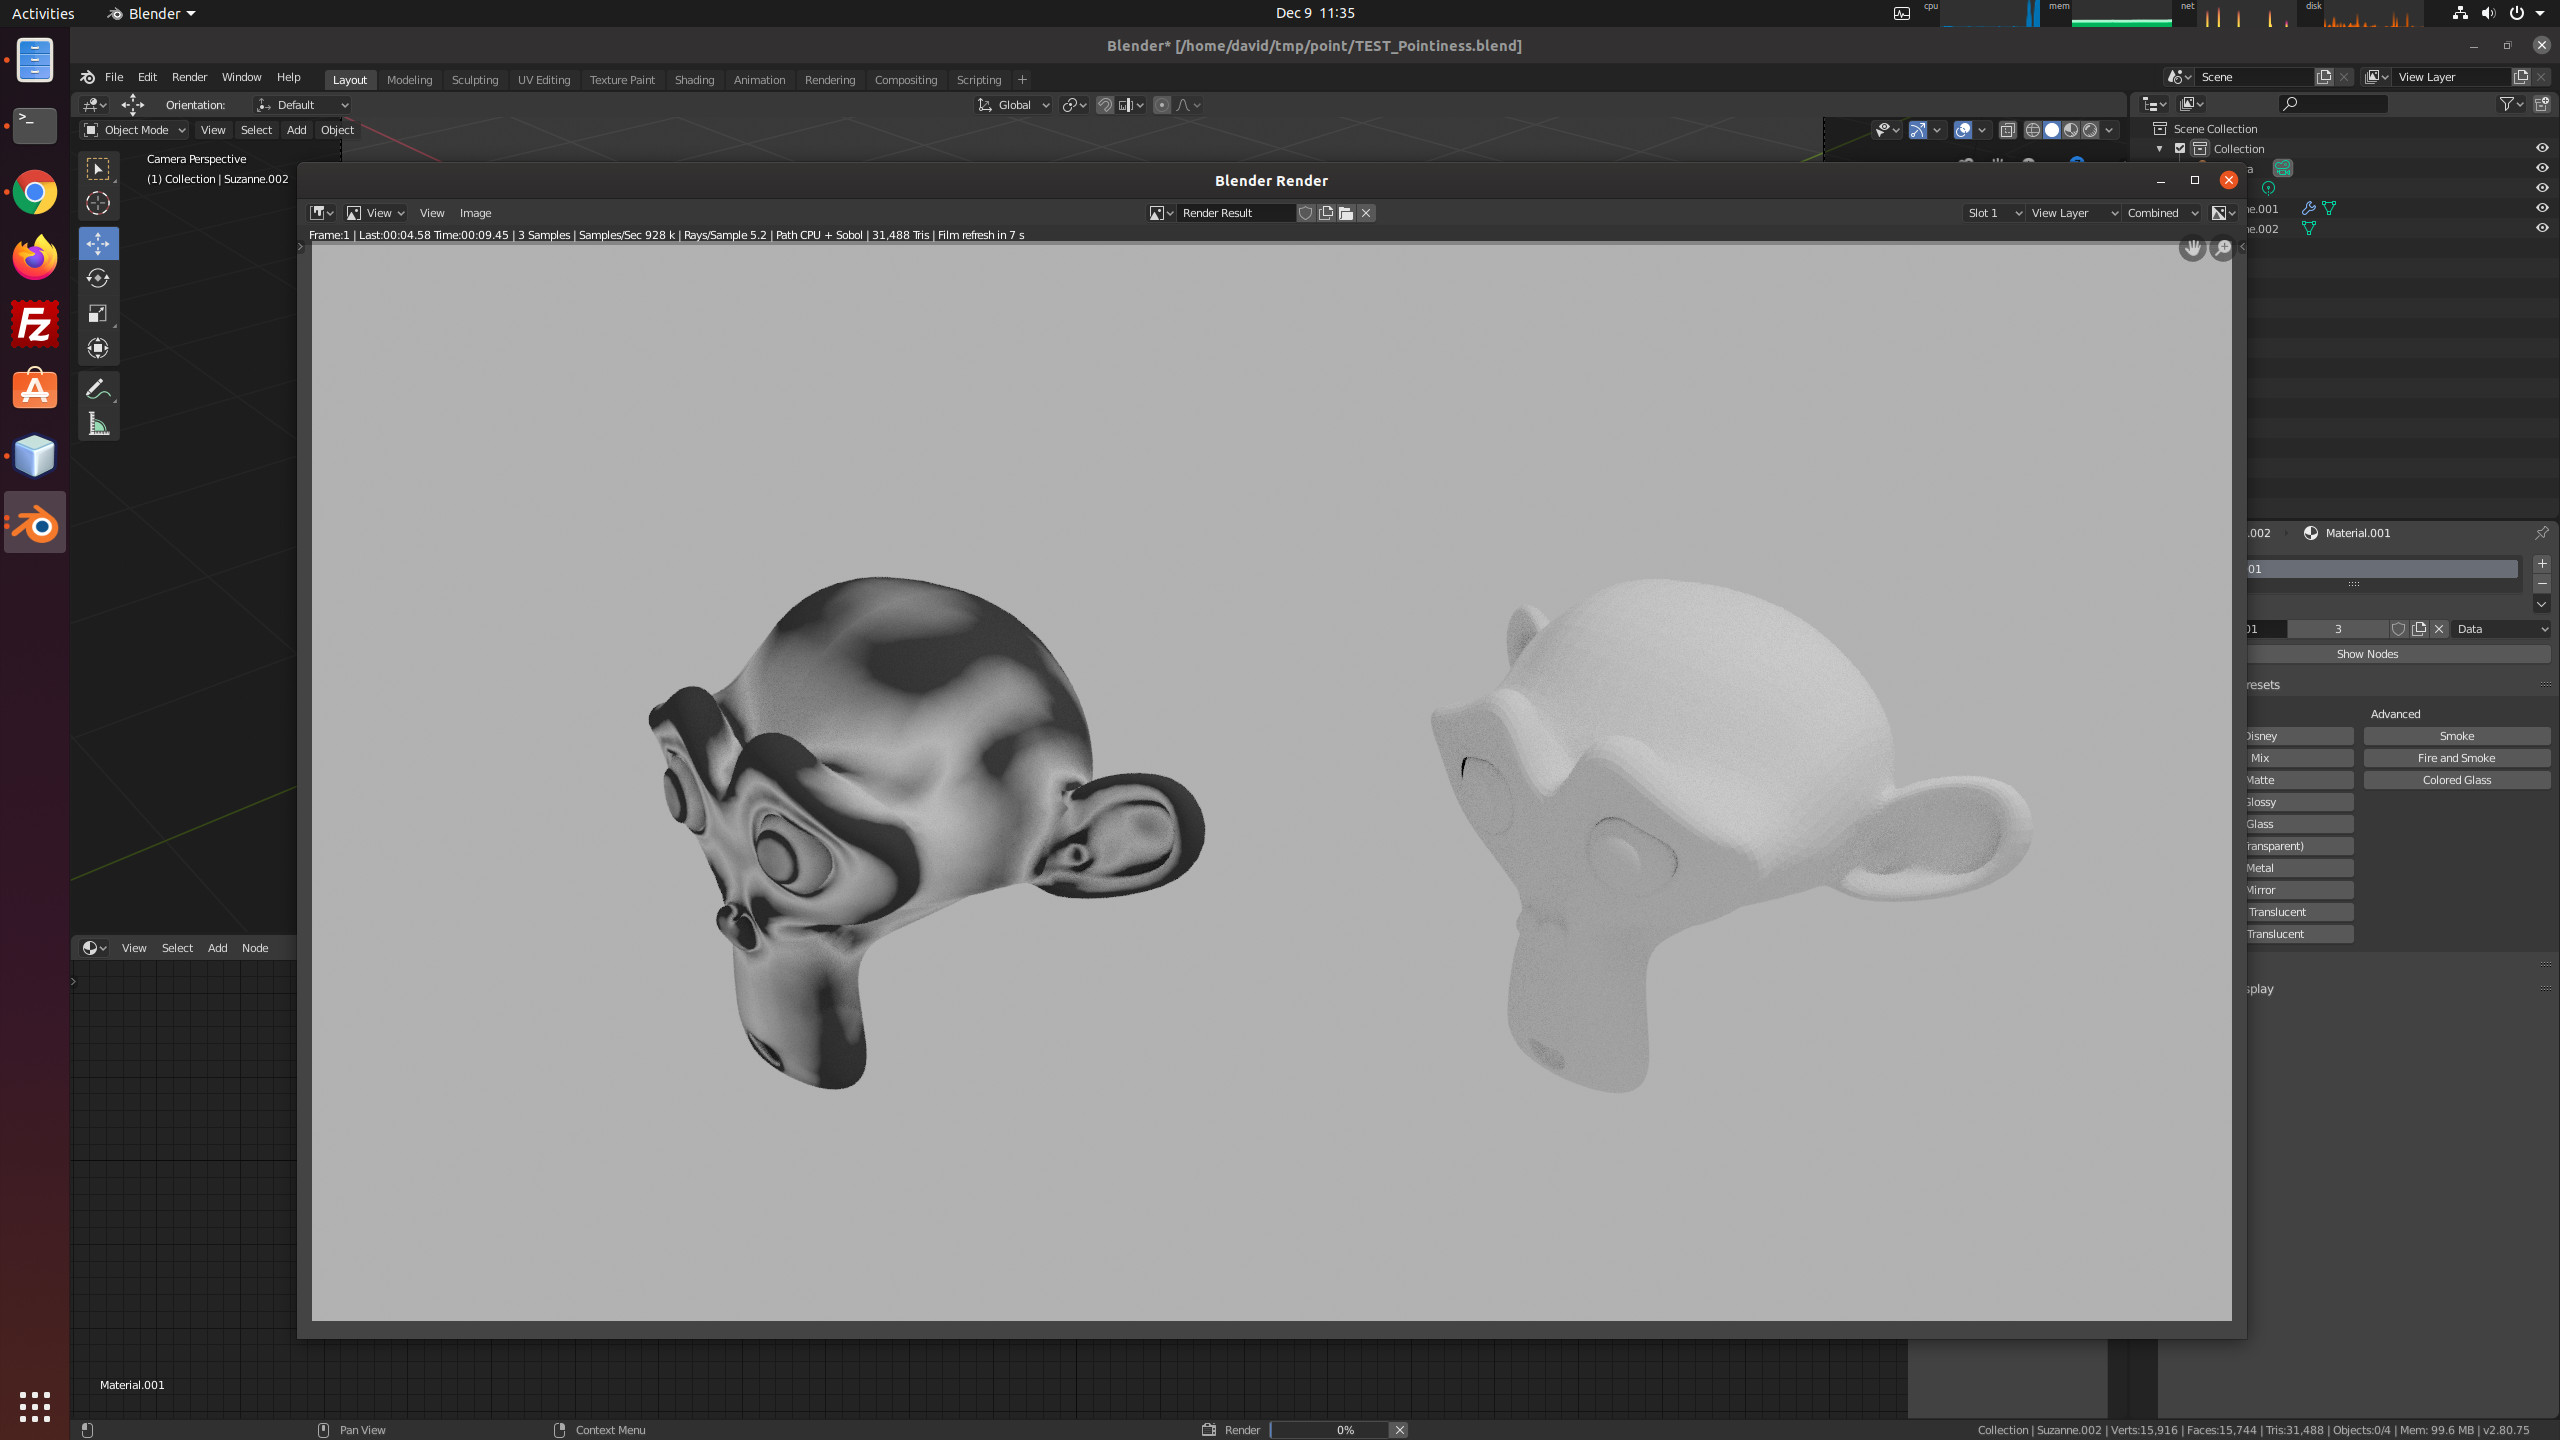The width and height of the screenshot is (2560, 1440).
Task: Switch to the Shading workspace tab
Action: click(x=694, y=79)
